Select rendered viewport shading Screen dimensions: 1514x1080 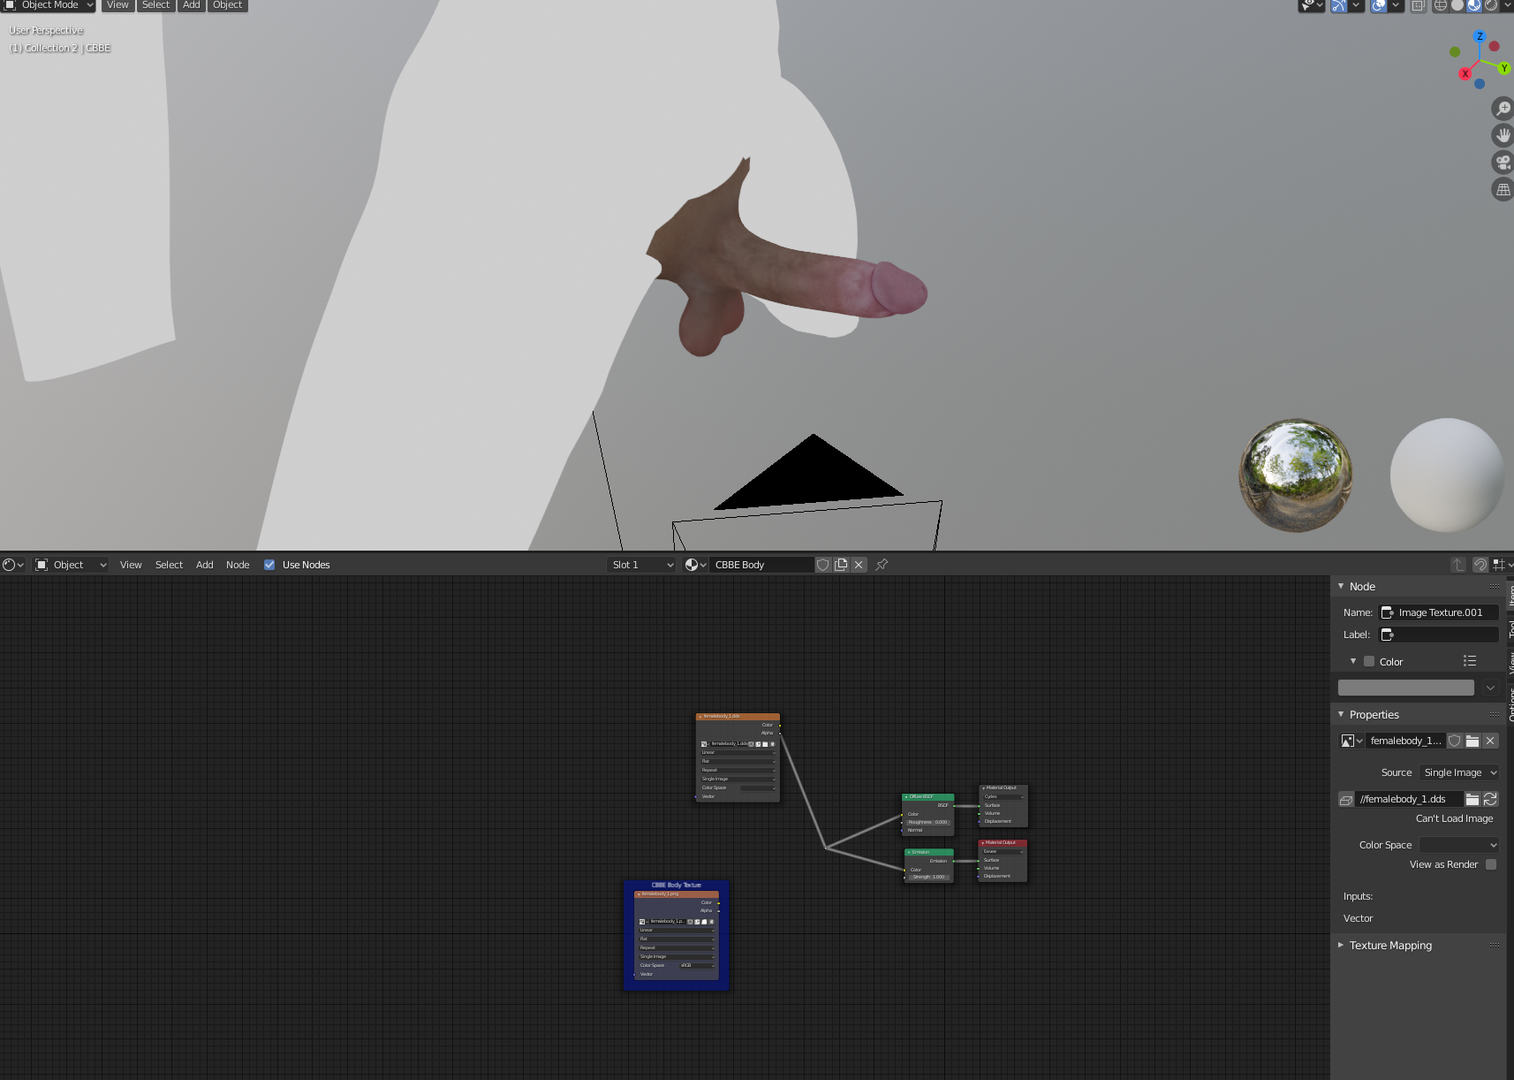[x=1491, y=5]
